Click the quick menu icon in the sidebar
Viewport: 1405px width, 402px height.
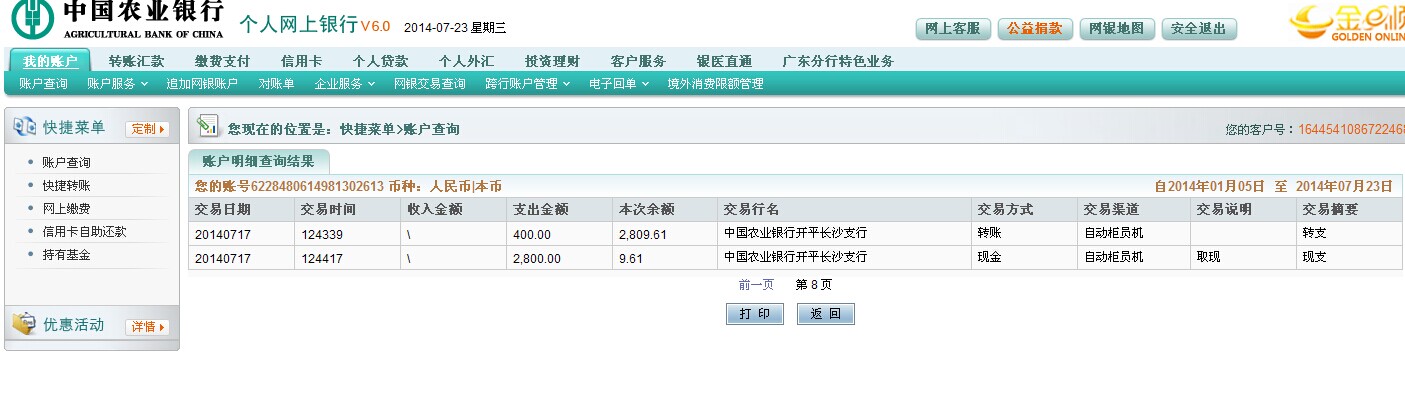[24, 128]
